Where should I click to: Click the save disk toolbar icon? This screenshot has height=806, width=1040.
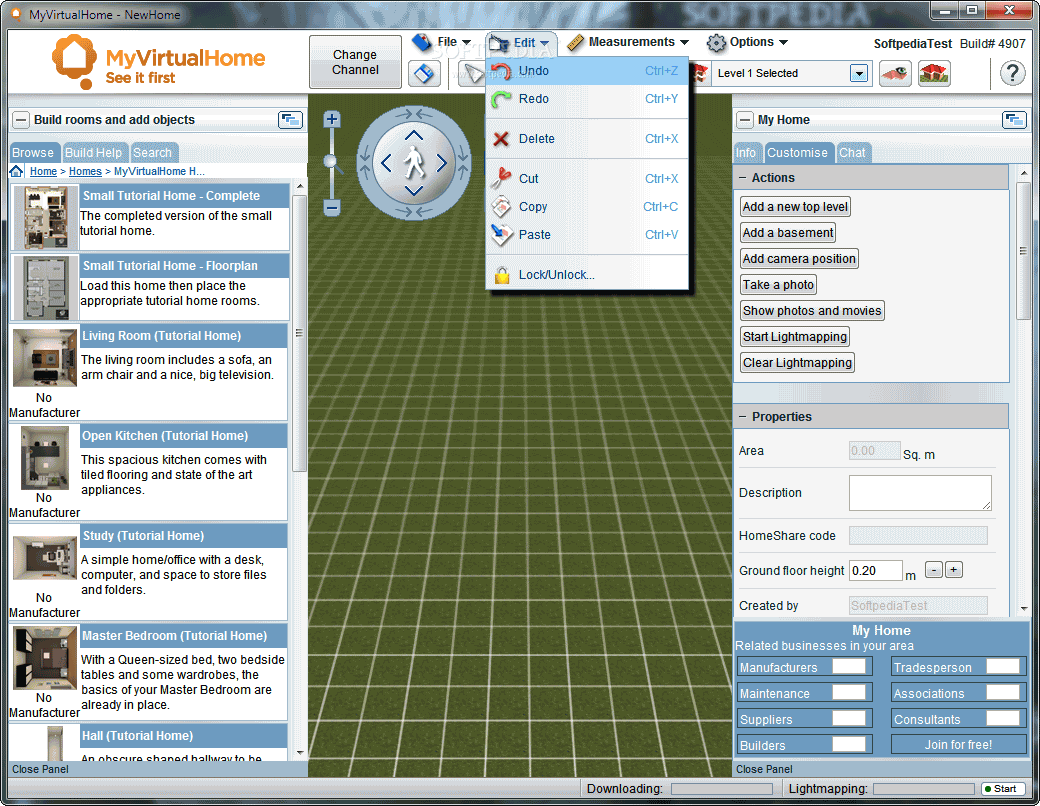point(424,73)
